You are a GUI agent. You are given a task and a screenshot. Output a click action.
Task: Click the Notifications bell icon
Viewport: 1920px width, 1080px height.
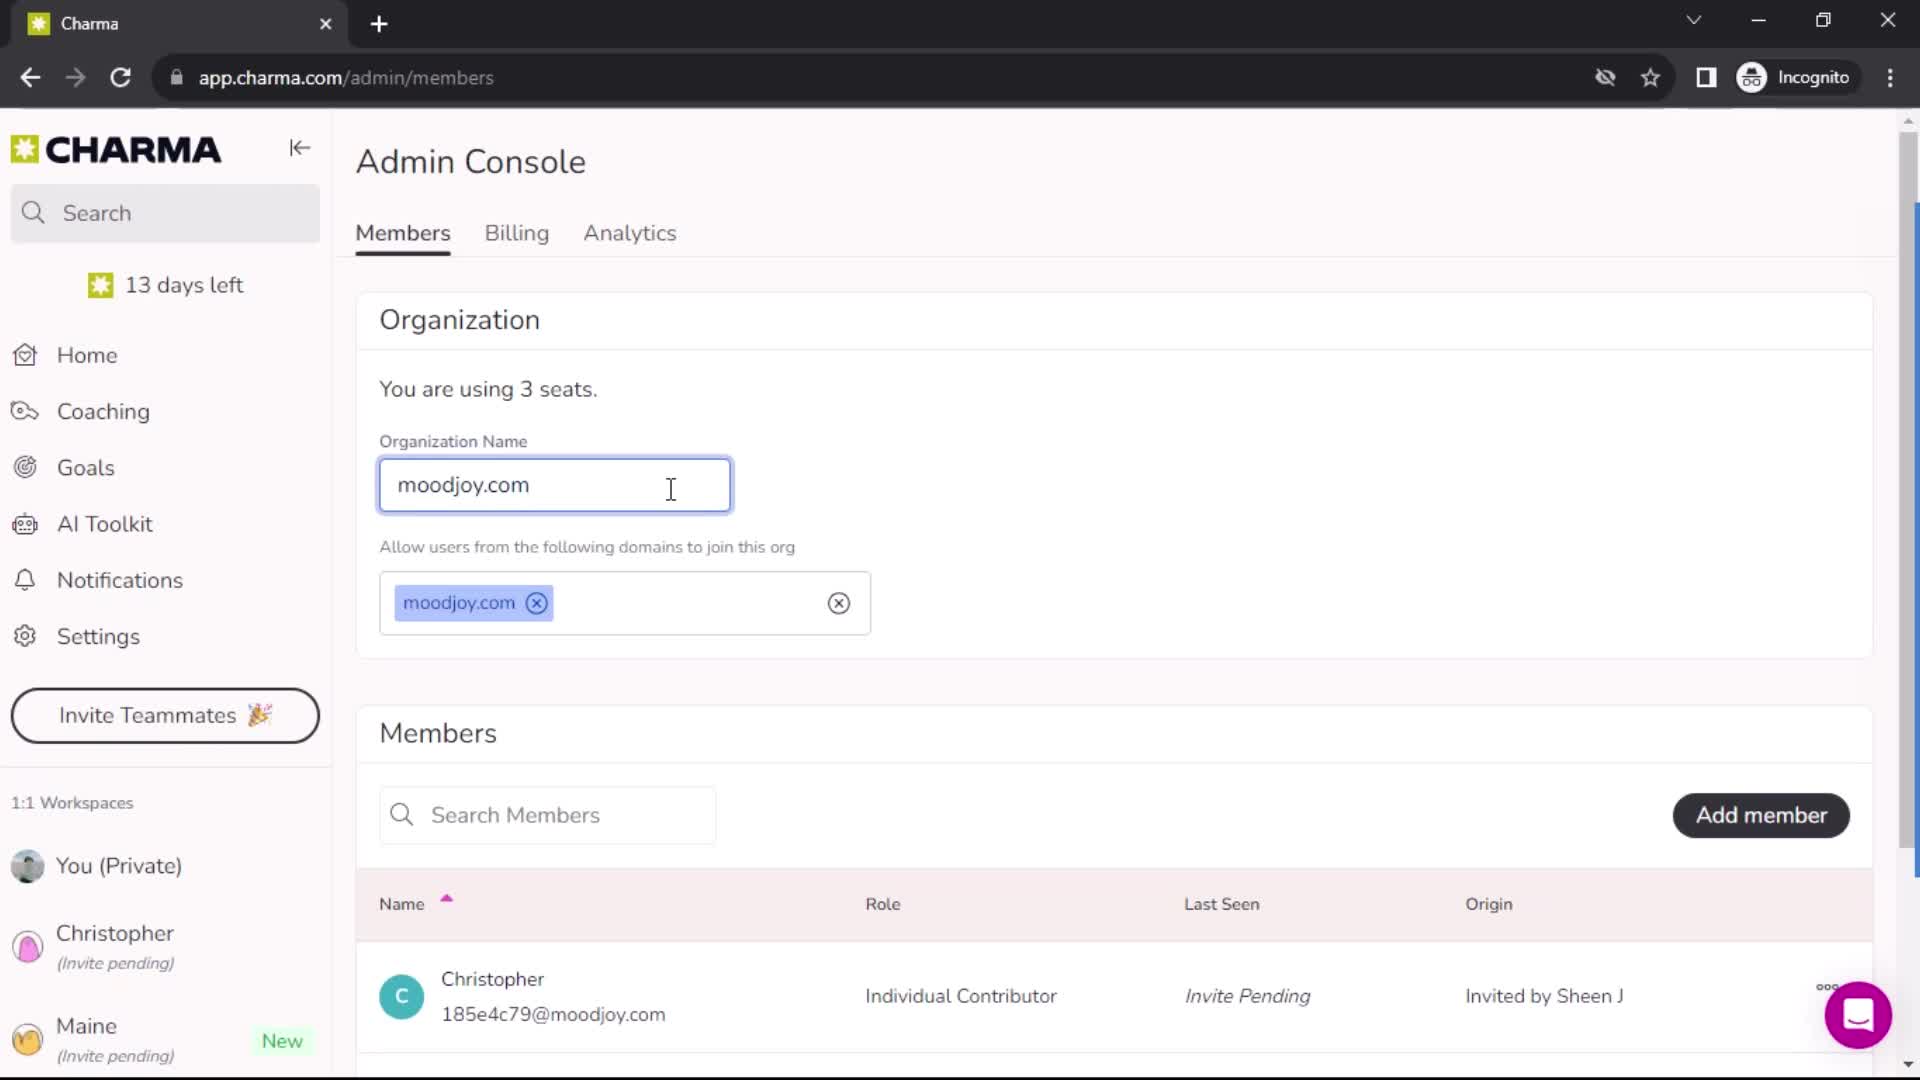tap(25, 580)
